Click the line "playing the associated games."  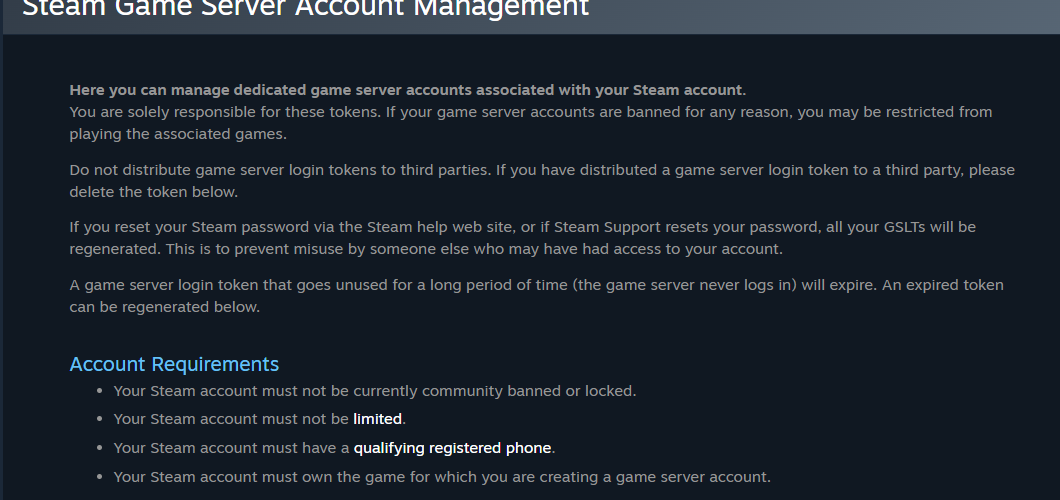click(178, 134)
